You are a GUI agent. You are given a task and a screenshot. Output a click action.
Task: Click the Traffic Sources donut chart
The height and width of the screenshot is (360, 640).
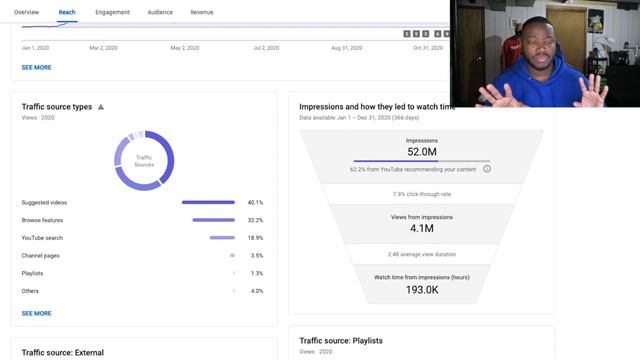(x=144, y=160)
